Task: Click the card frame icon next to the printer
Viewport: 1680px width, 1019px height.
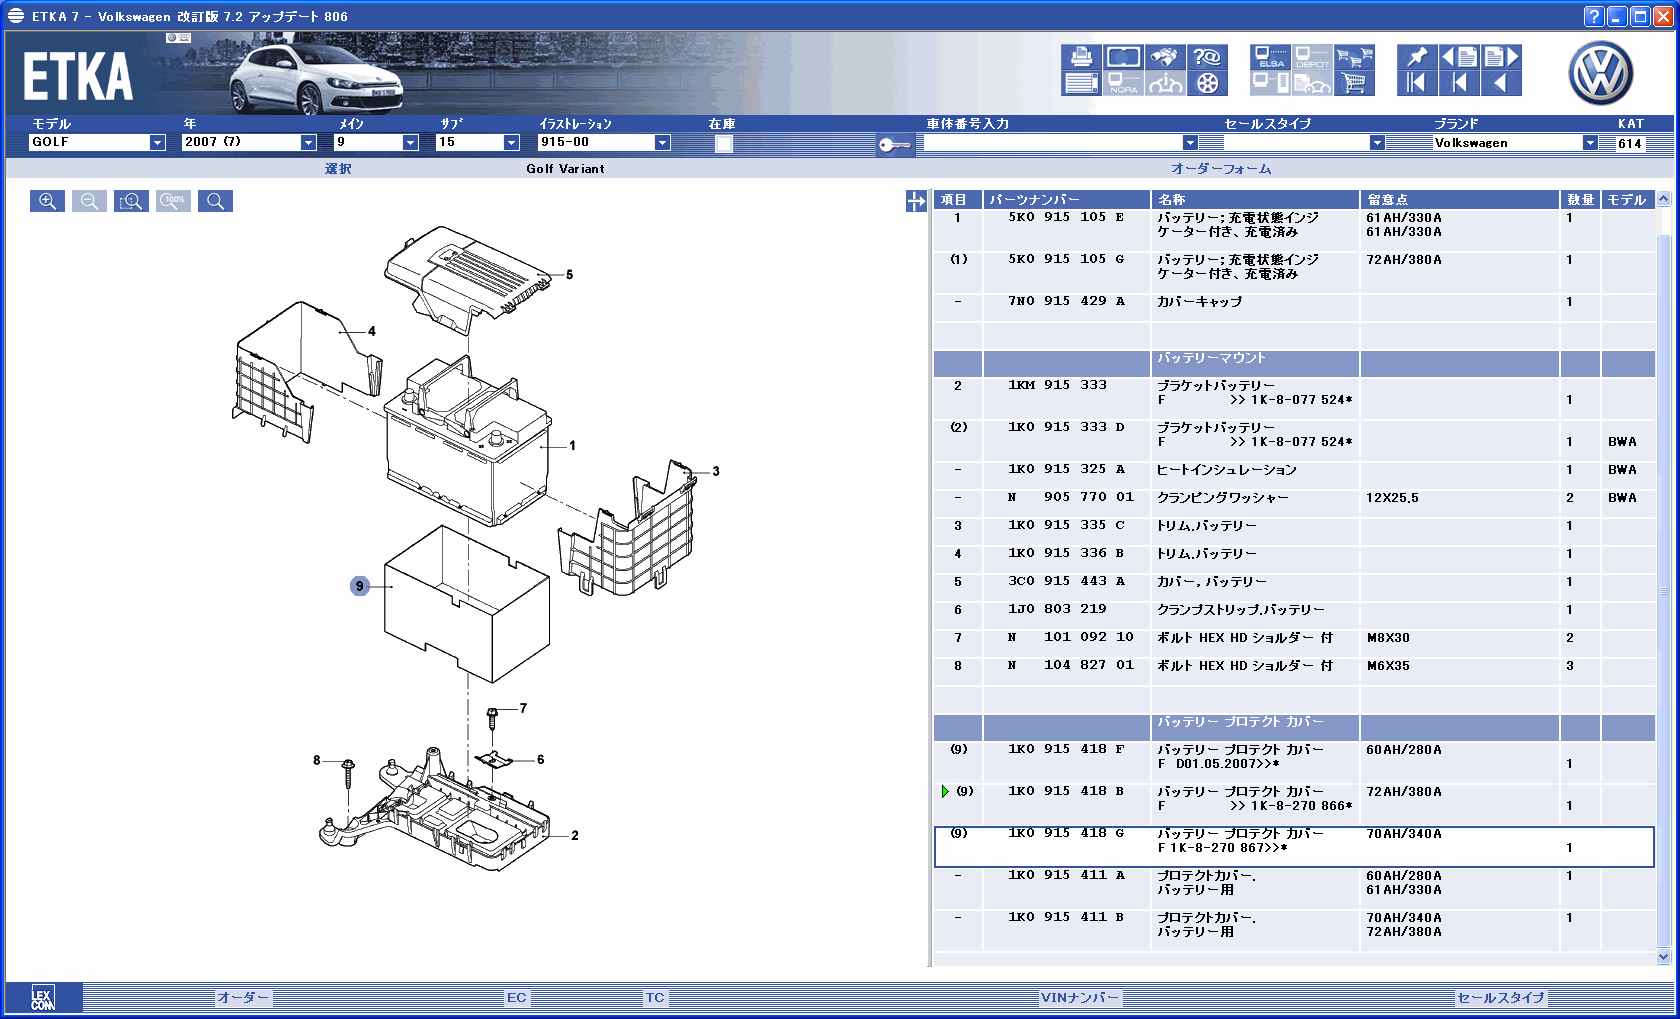Action: point(1123,58)
